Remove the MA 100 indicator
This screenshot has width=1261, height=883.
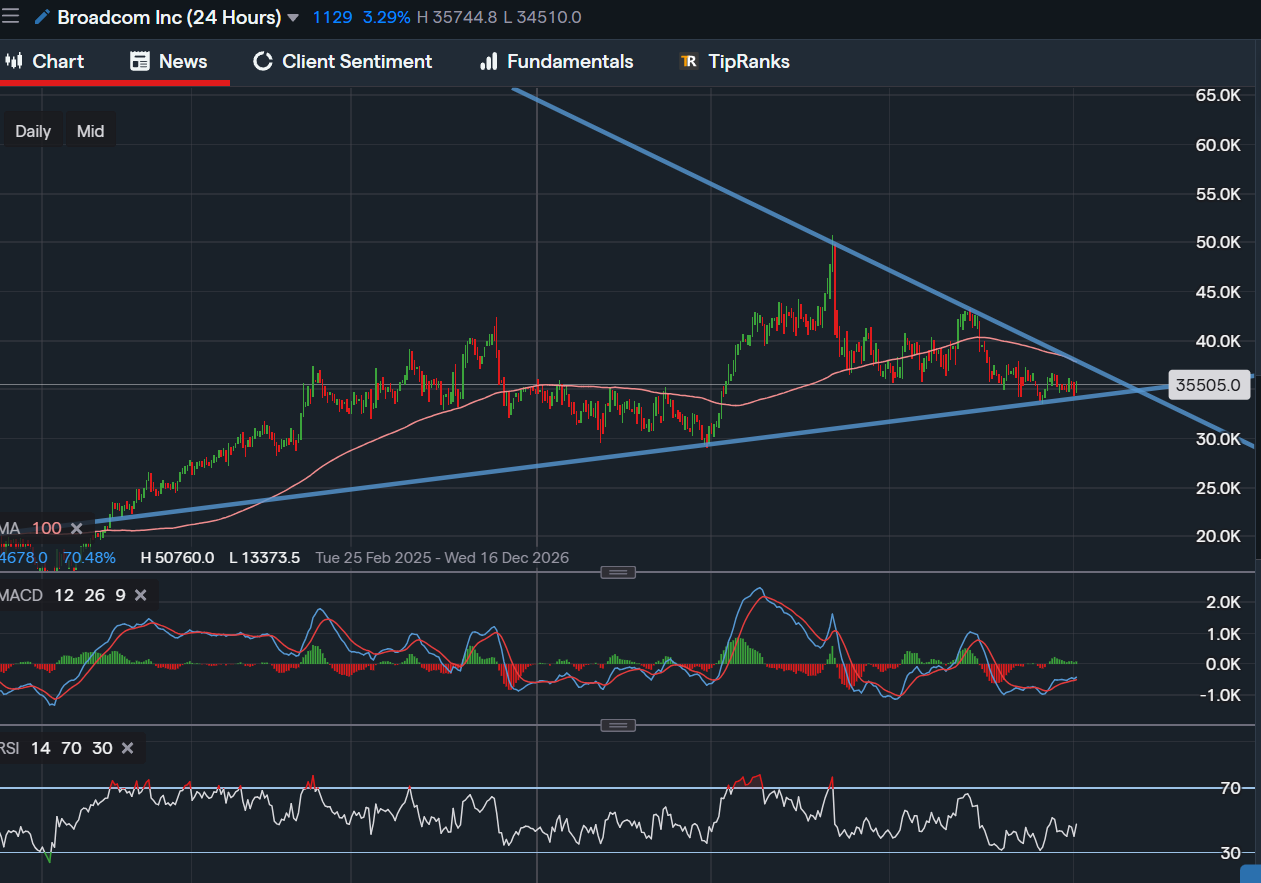coord(76,528)
